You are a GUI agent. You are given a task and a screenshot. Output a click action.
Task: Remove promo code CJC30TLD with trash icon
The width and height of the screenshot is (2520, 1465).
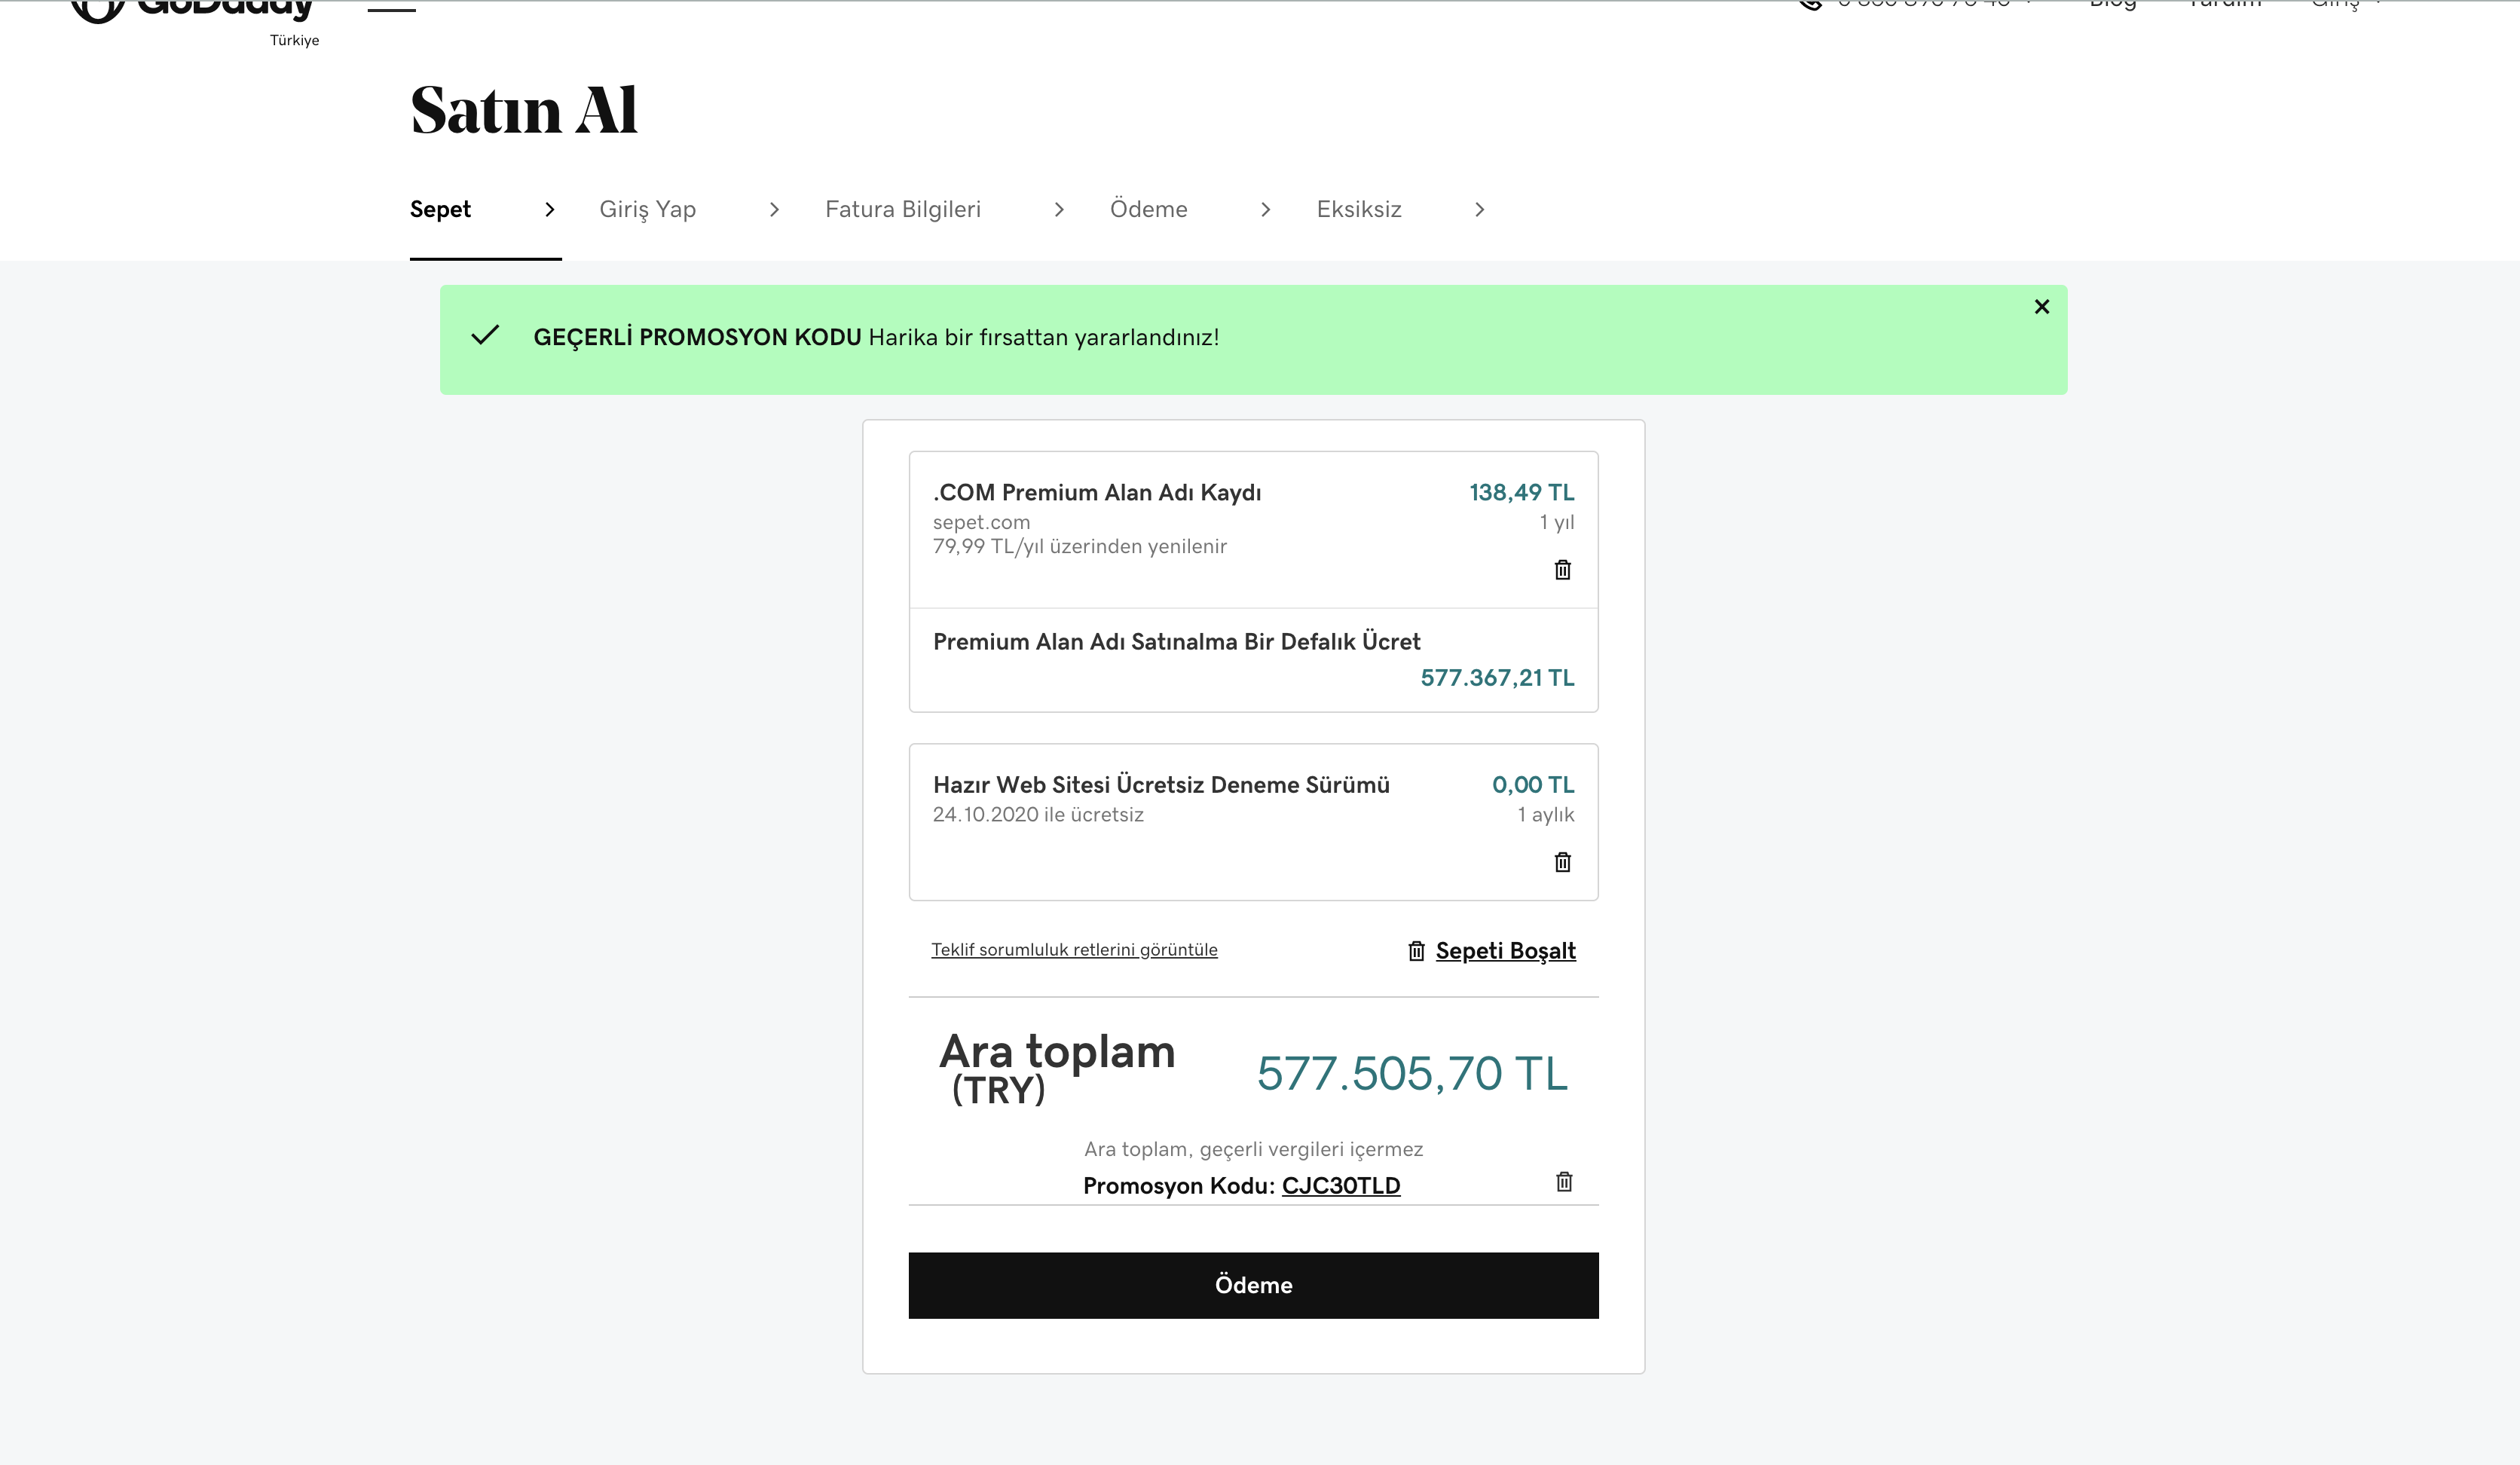coord(1564,1182)
